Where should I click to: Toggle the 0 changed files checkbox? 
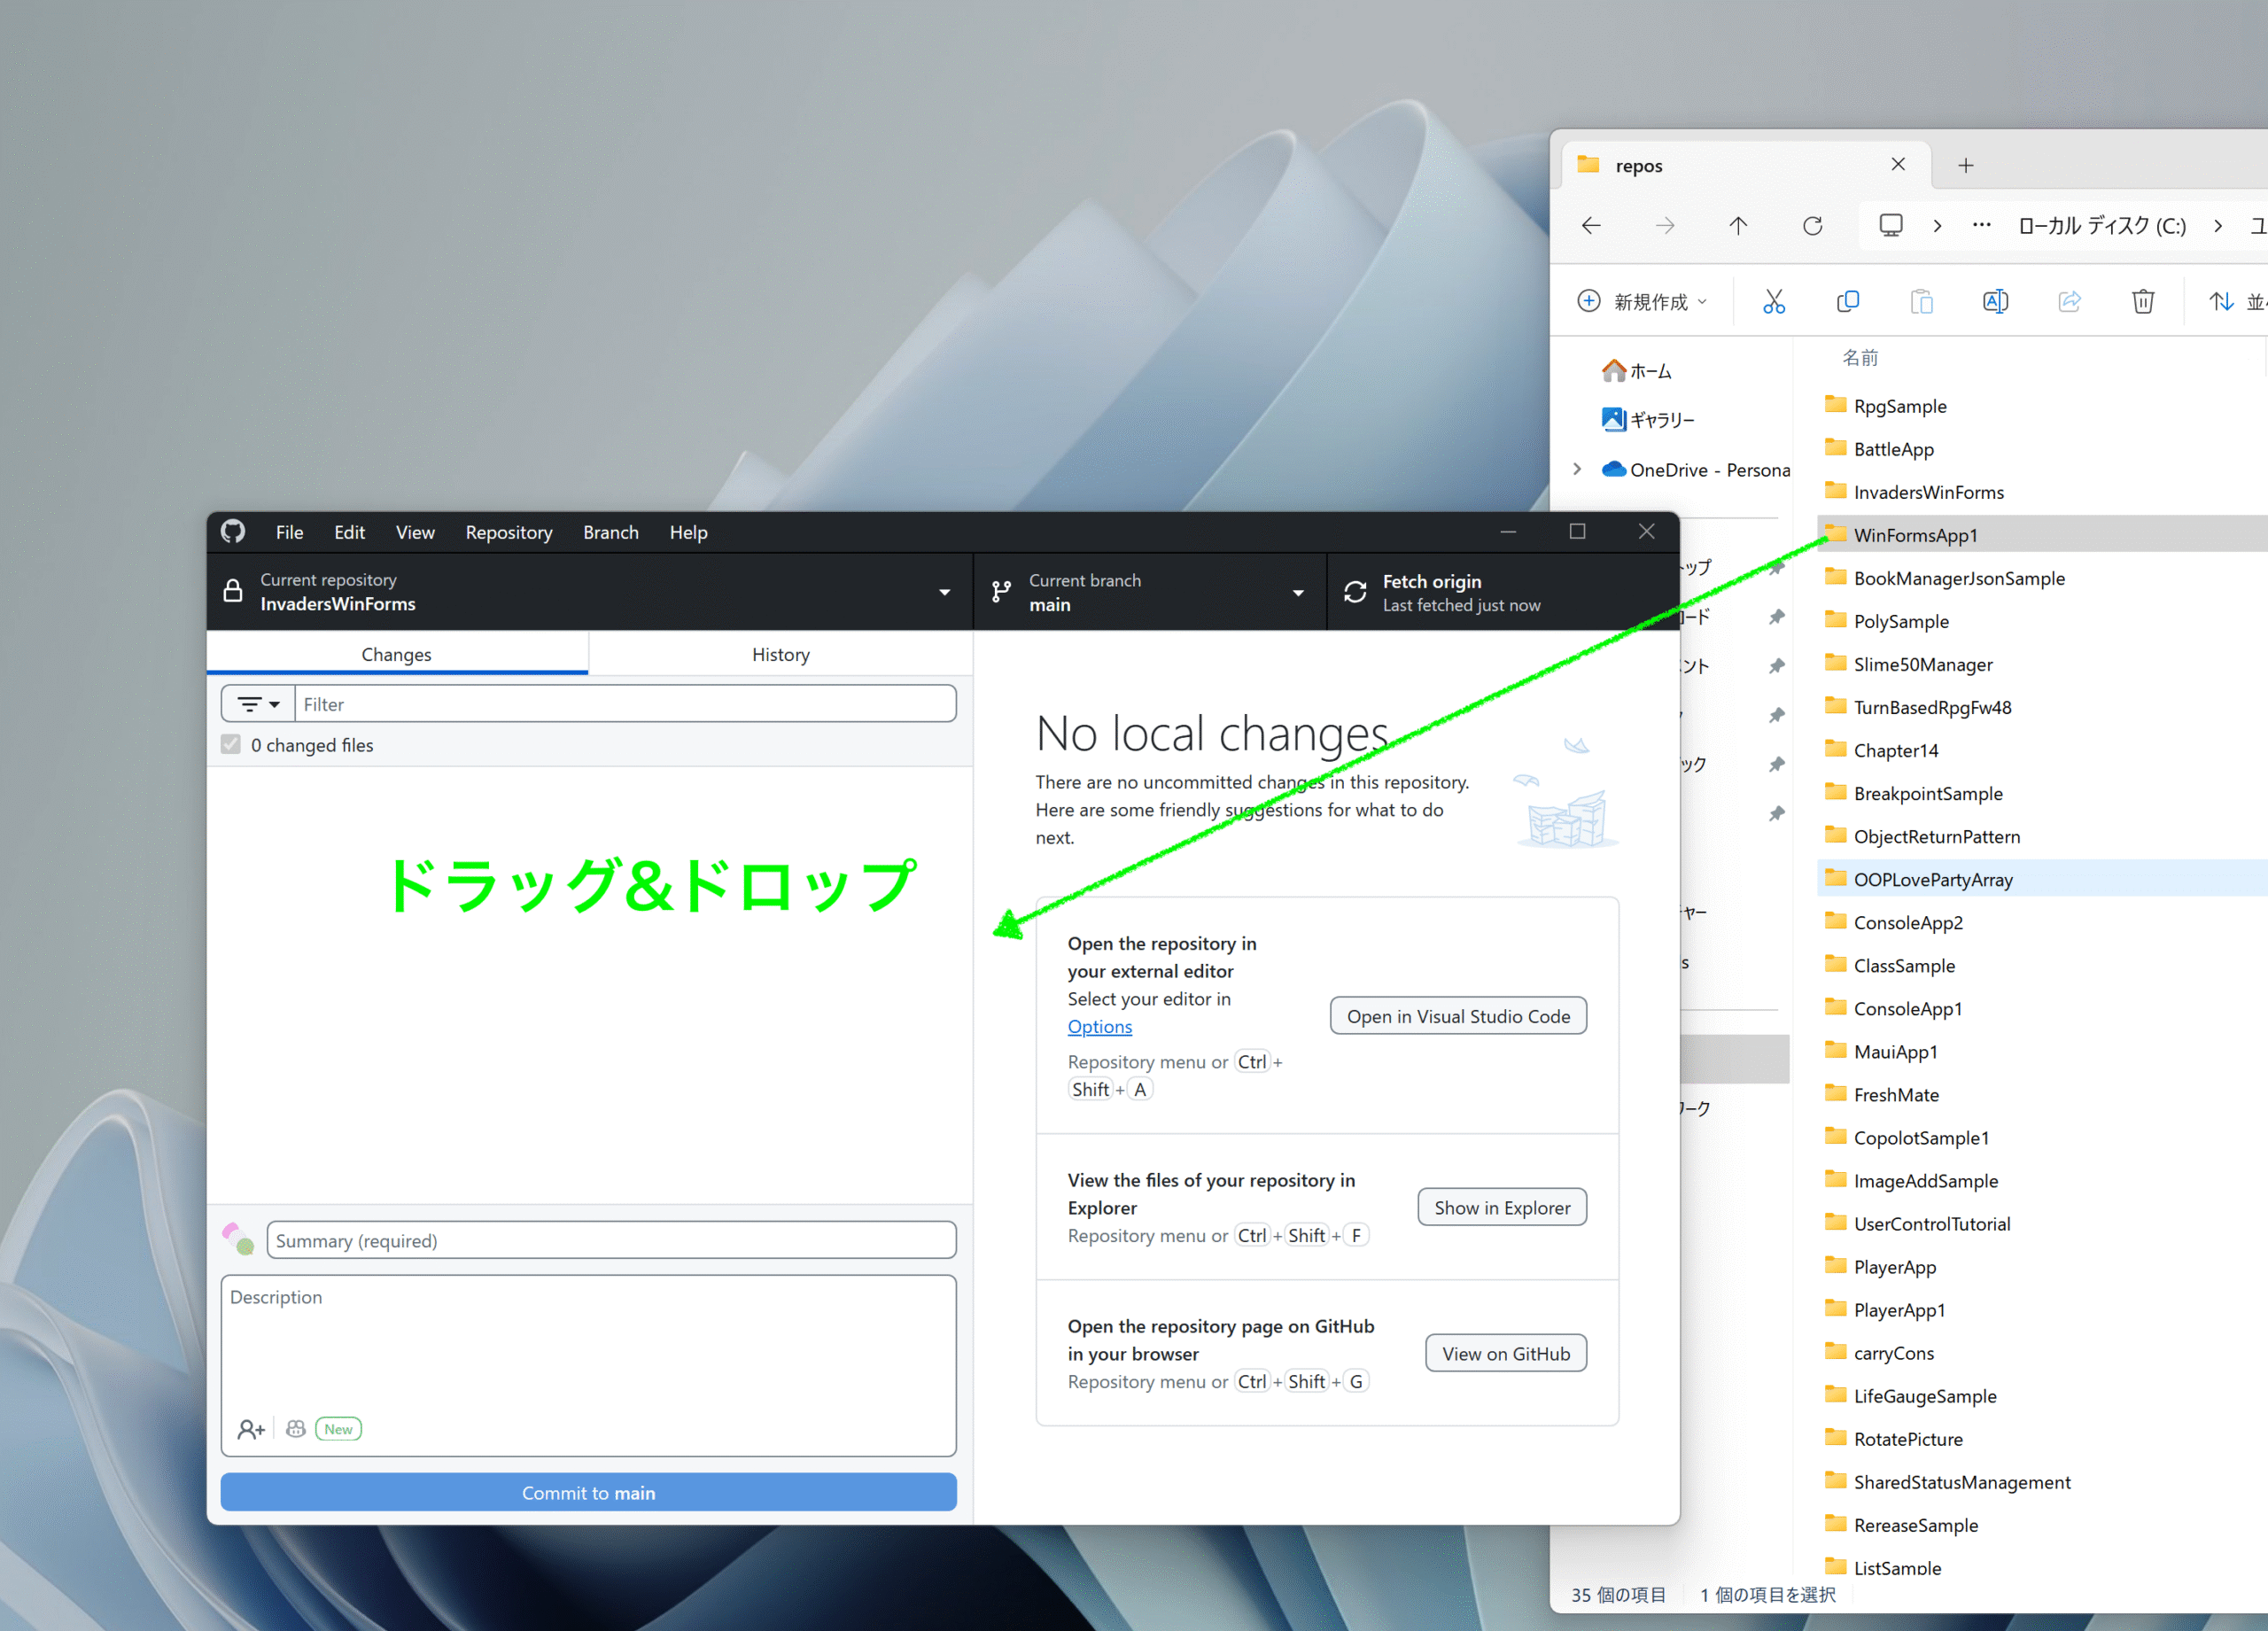[231, 745]
